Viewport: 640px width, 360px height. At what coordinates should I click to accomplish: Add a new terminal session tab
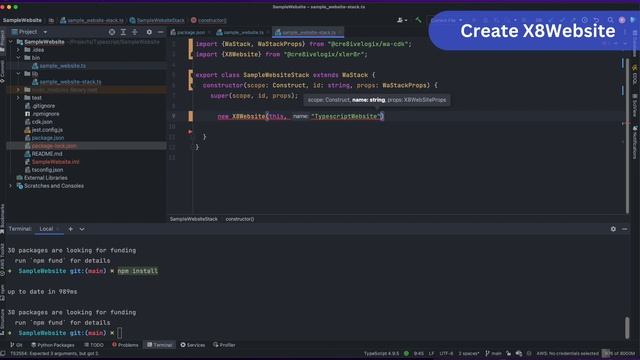(x=71, y=229)
